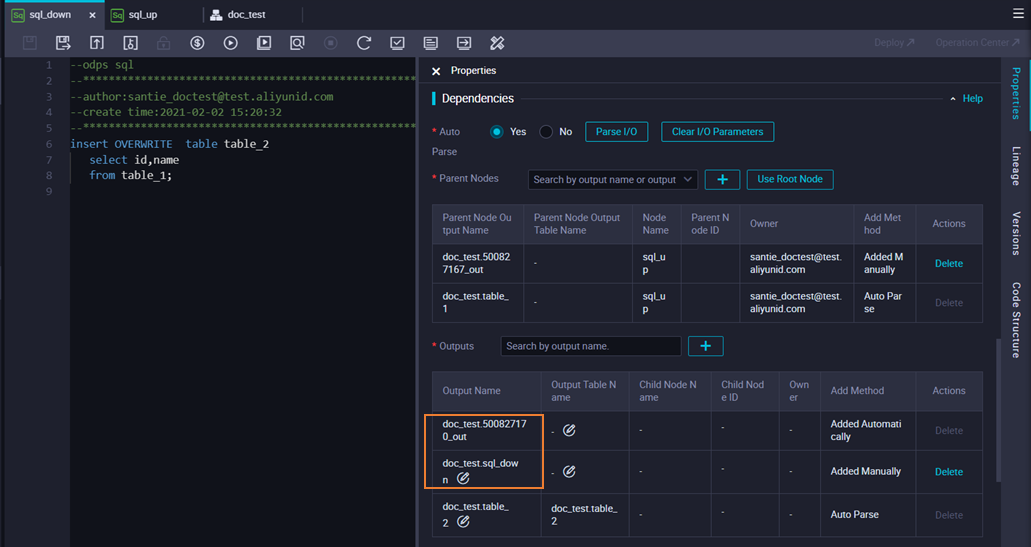Select No for Auto Parse
Viewport: 1031px width, 547px height.
pyautogui.click(x=546, y=131)
